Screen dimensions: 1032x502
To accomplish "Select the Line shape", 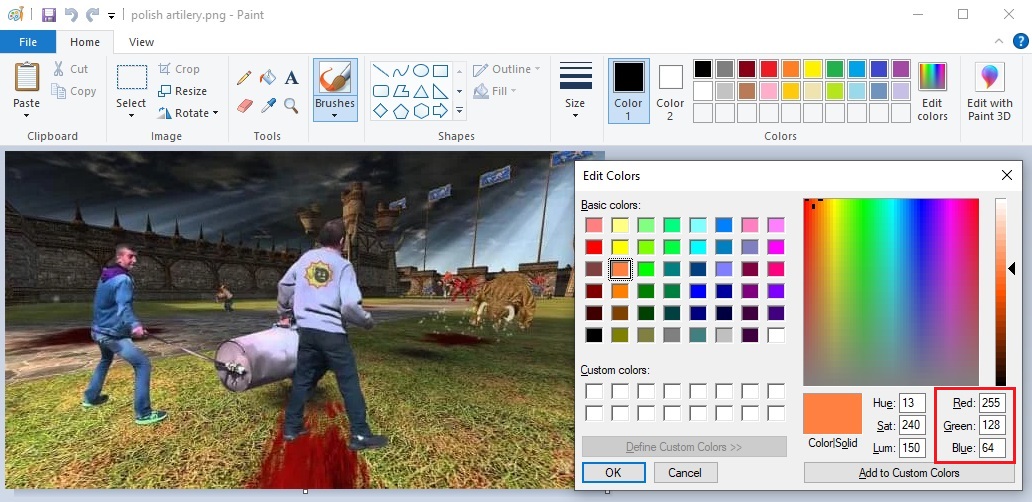I will [x=380, y=70].
